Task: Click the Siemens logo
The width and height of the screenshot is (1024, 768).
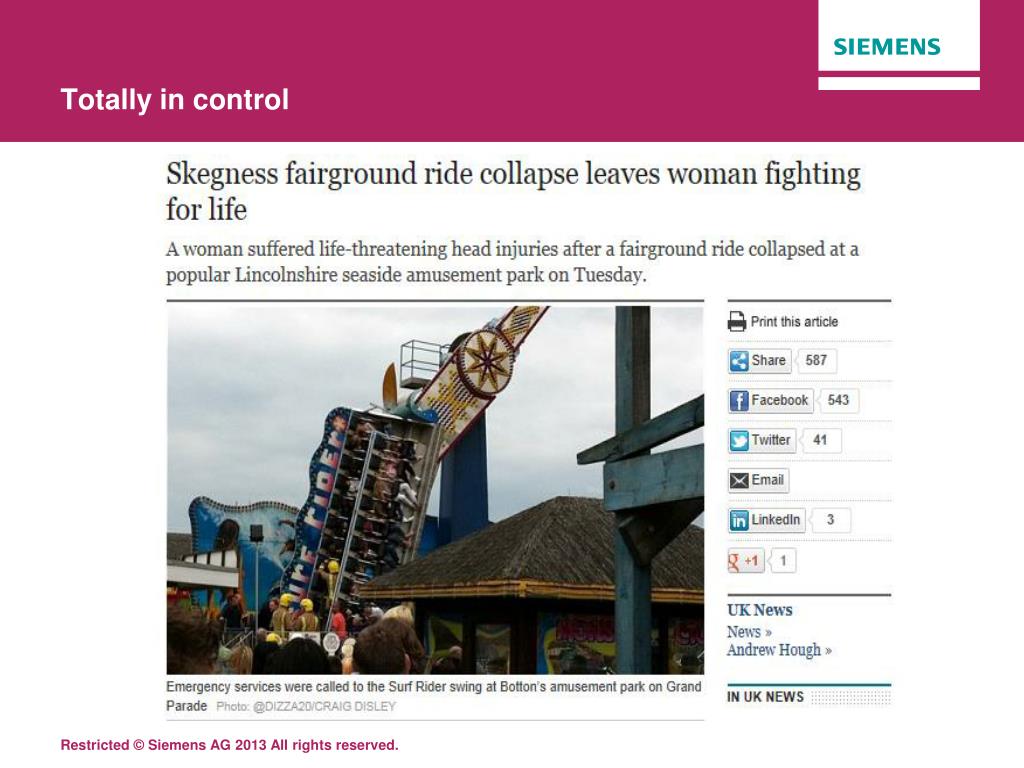Action: point(887,47)
